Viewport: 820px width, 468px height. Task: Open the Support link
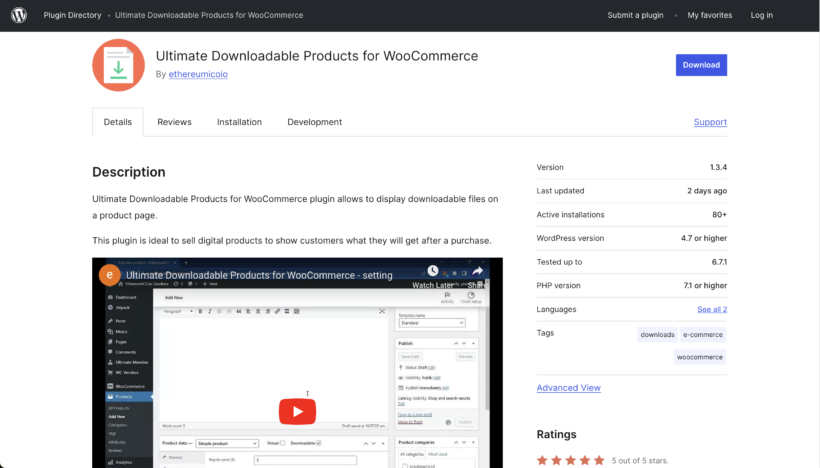[710, 122]
